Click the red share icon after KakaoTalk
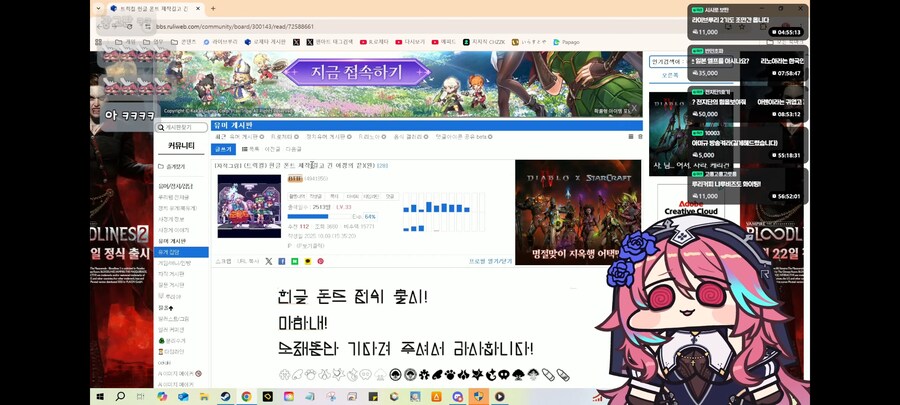Viewport: 900px width, 405px height. click(x=320, y=261)
